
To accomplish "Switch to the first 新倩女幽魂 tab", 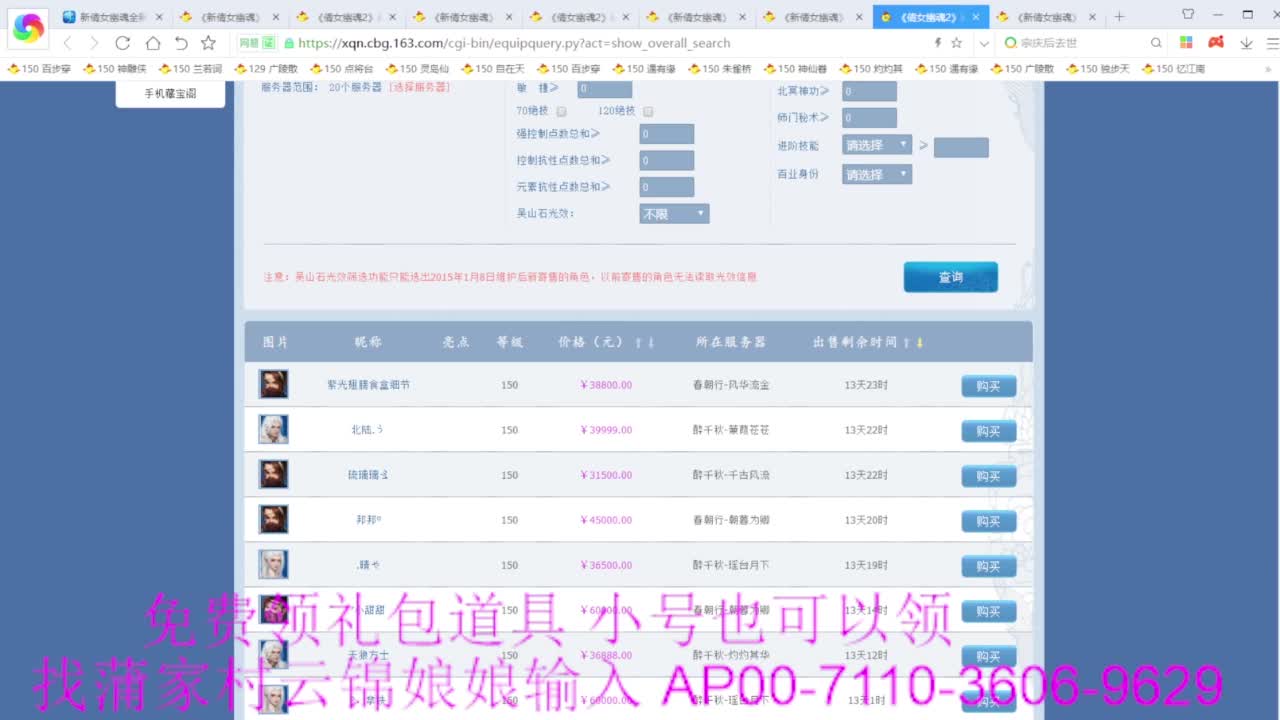I will pyautogui.click(x=105, y=17).
